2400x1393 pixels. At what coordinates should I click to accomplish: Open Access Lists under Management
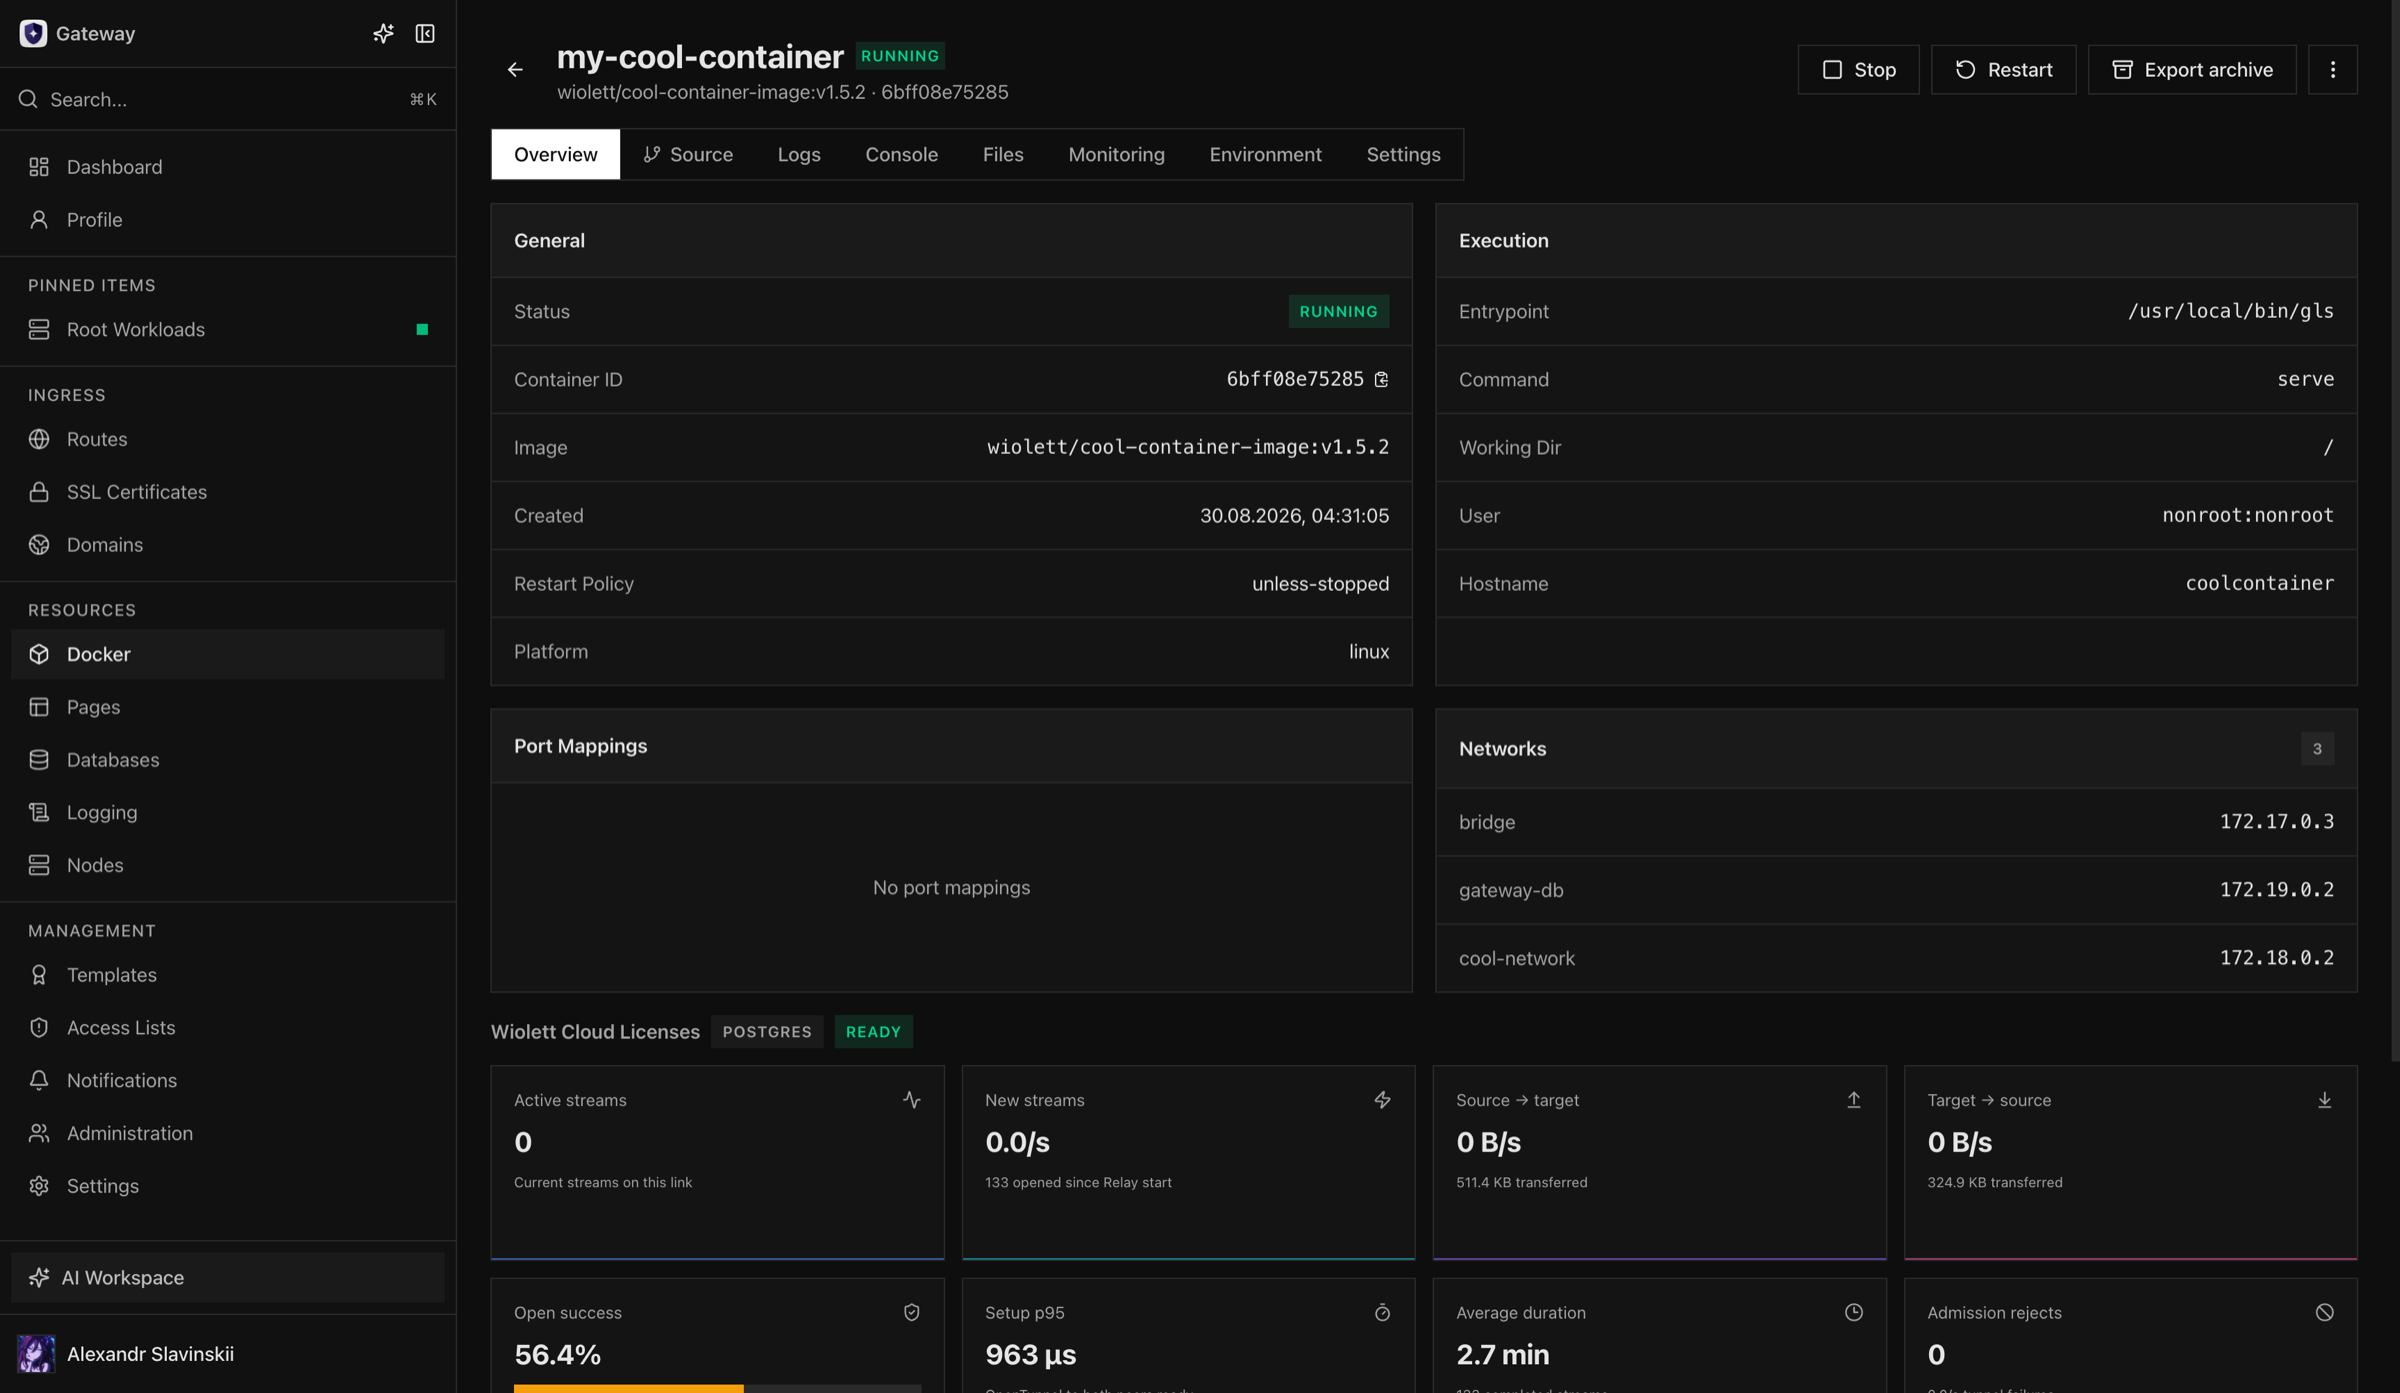pyautogui.click(x=228, y=1027)
